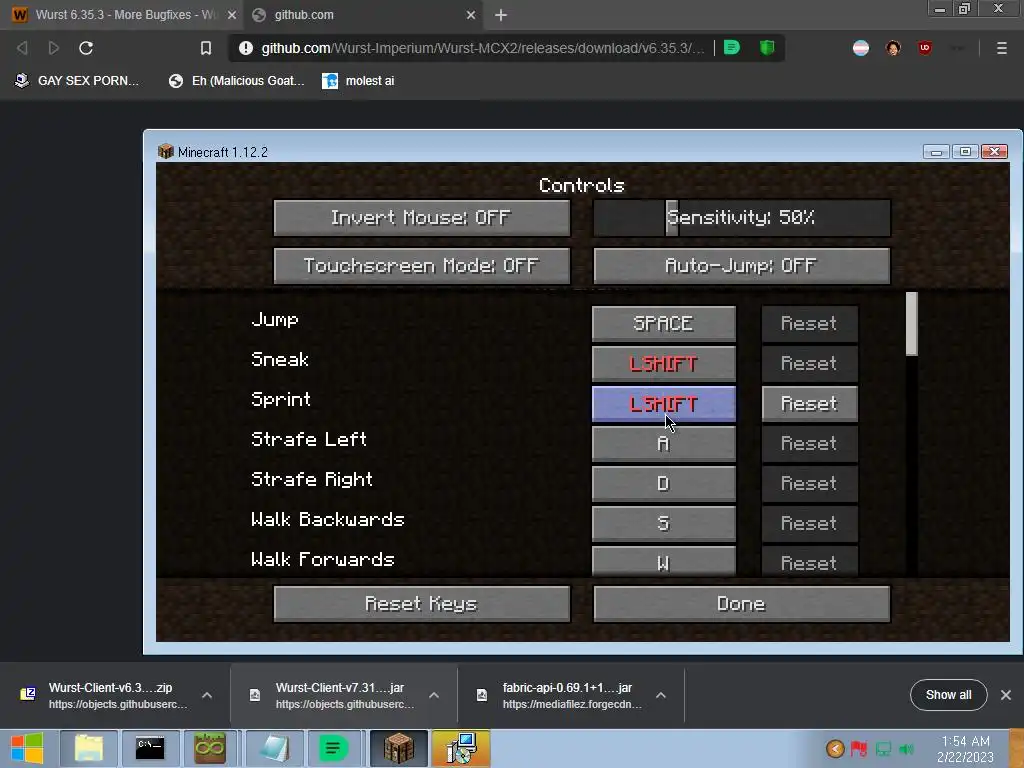
Task: Open the first bookmark in the bookmarks bar
Action: pyautogui.click(x=76, y=81)
